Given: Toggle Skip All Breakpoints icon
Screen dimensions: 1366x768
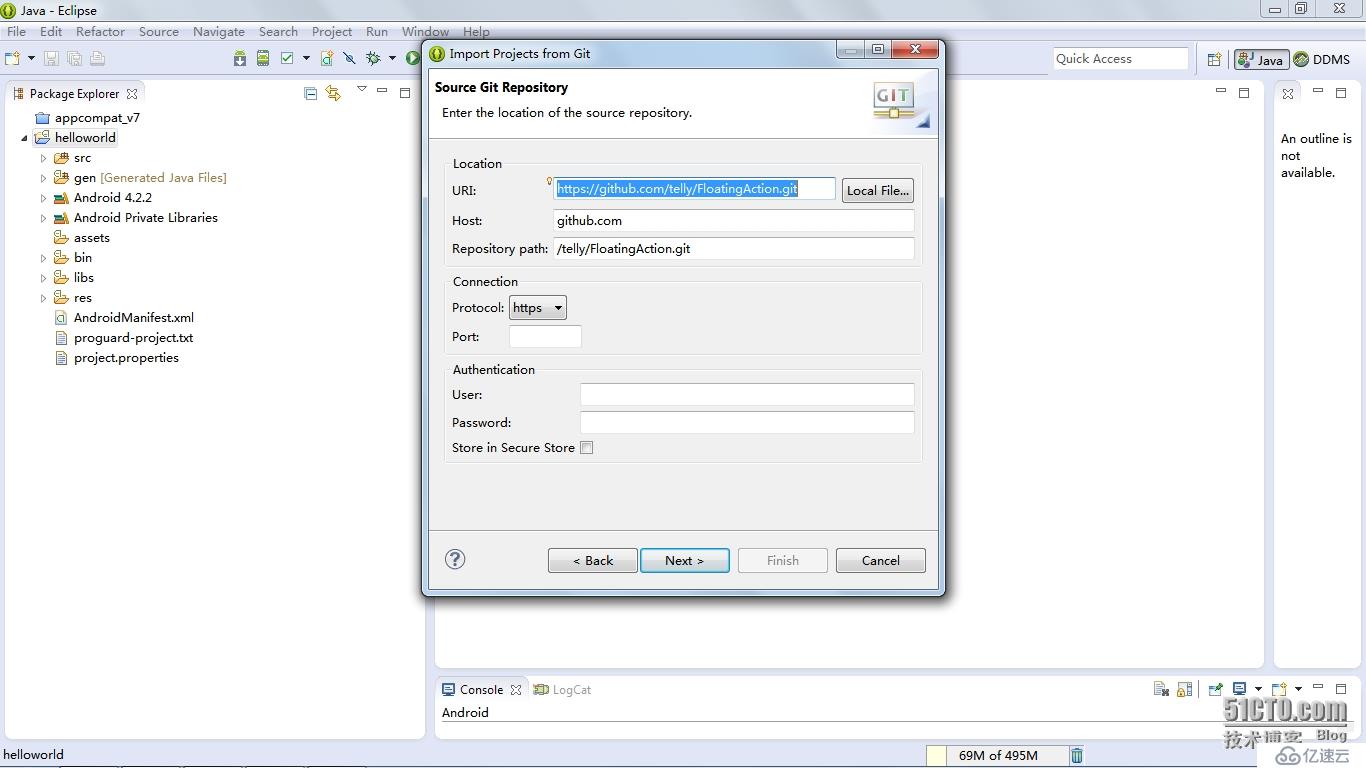Looking at the screenshot, I should (349, 58).
